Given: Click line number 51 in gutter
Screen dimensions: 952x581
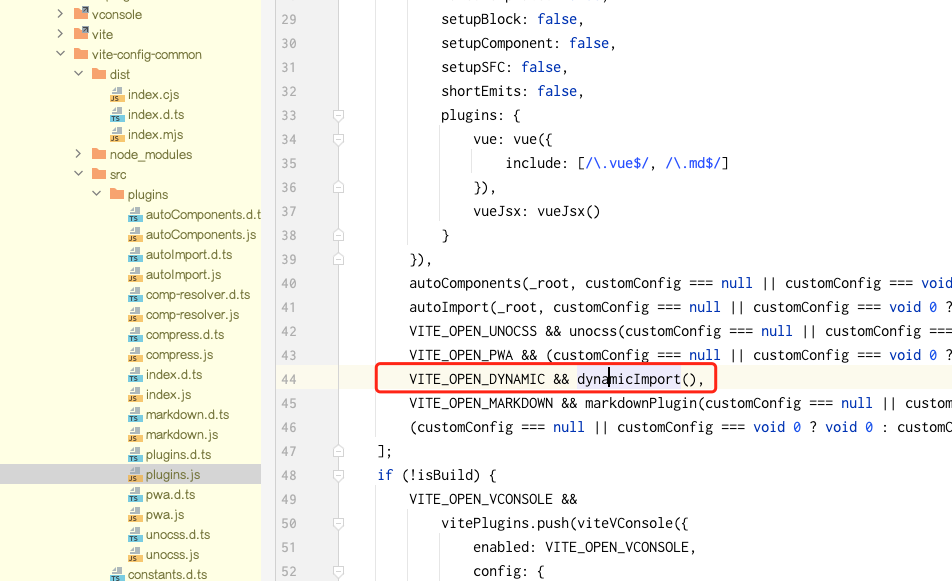Looking at the screenshot, I should coord(289,548).
